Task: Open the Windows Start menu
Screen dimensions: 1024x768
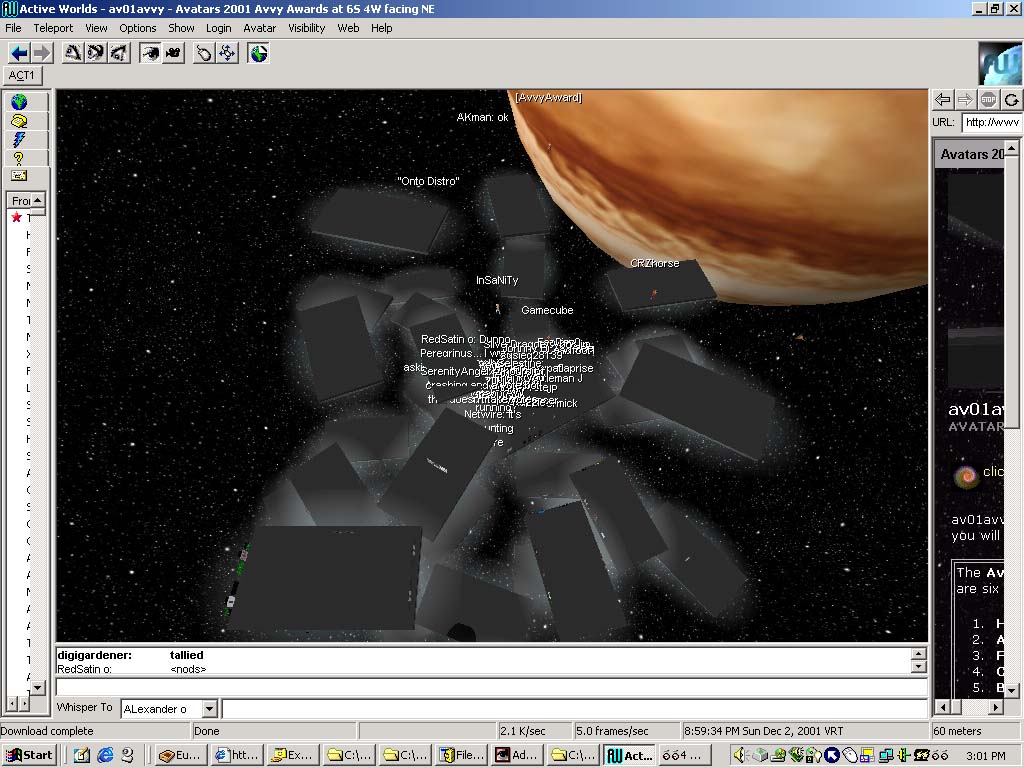Action: coord(29,755)
